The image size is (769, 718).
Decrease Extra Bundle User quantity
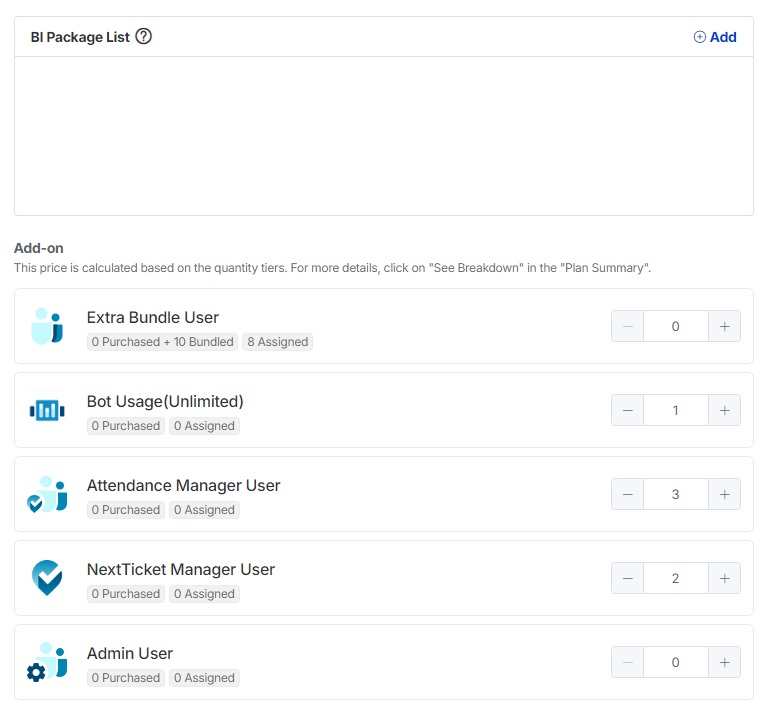click(x=627, y=326)
